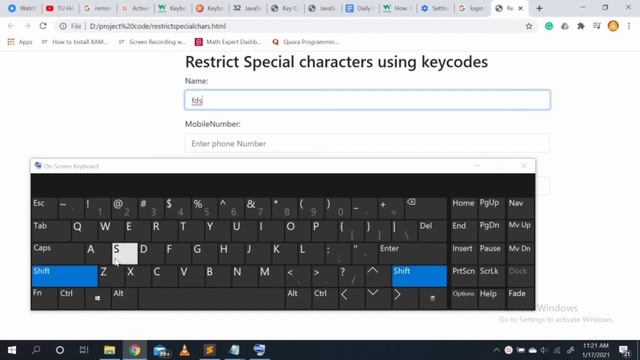Click the browser forward arrow
The height and width of the screenshot is (360, 640).
coord(27,26)
